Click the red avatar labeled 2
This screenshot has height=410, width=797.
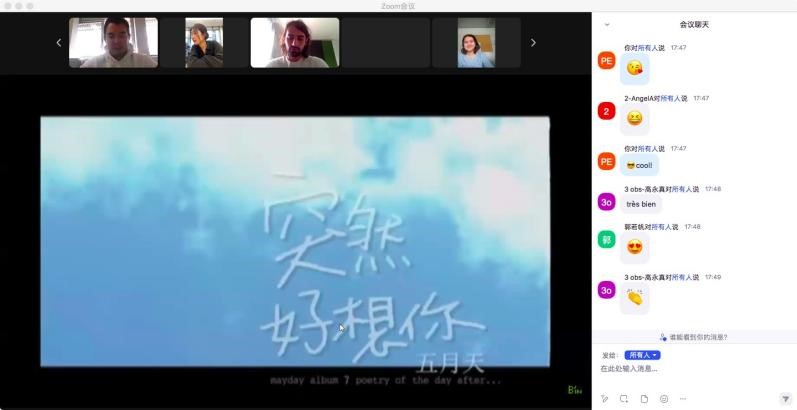point(606,111)
